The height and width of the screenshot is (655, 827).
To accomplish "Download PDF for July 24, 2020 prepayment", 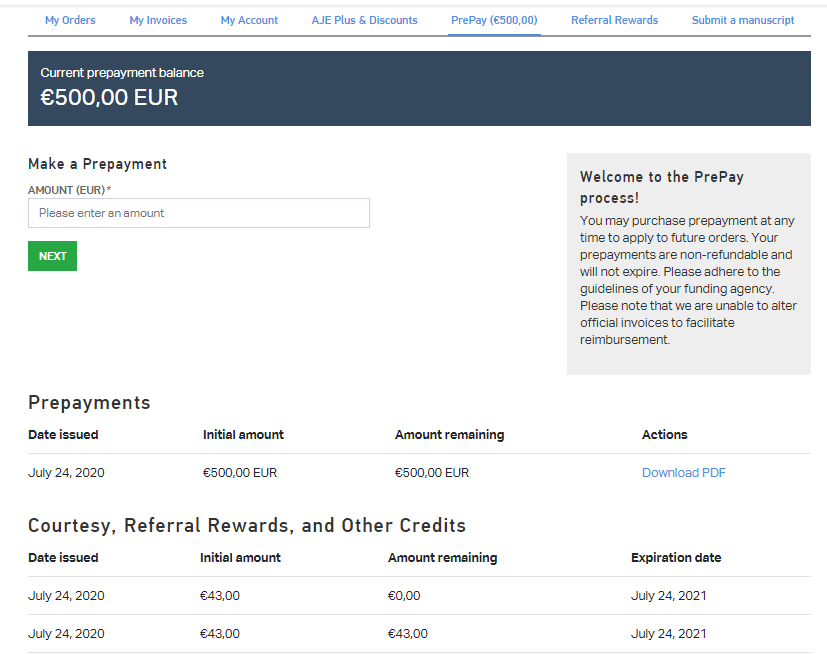I will click(684, 473).
